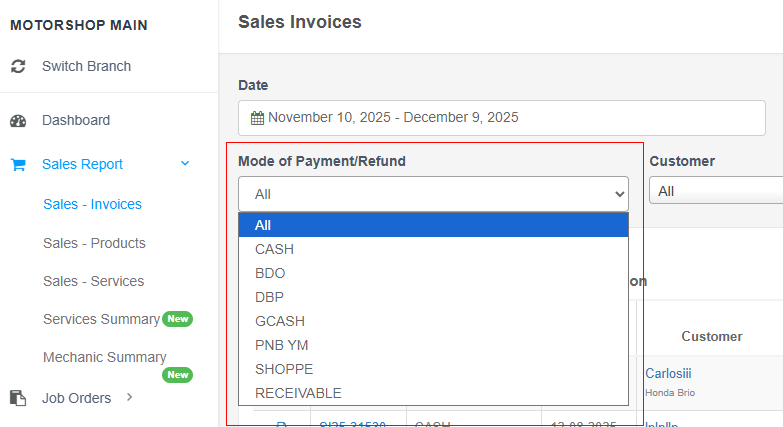Expand the Job Orders submenu arrow
This screenshot has width=783, height=427.
tap(129, 398)
